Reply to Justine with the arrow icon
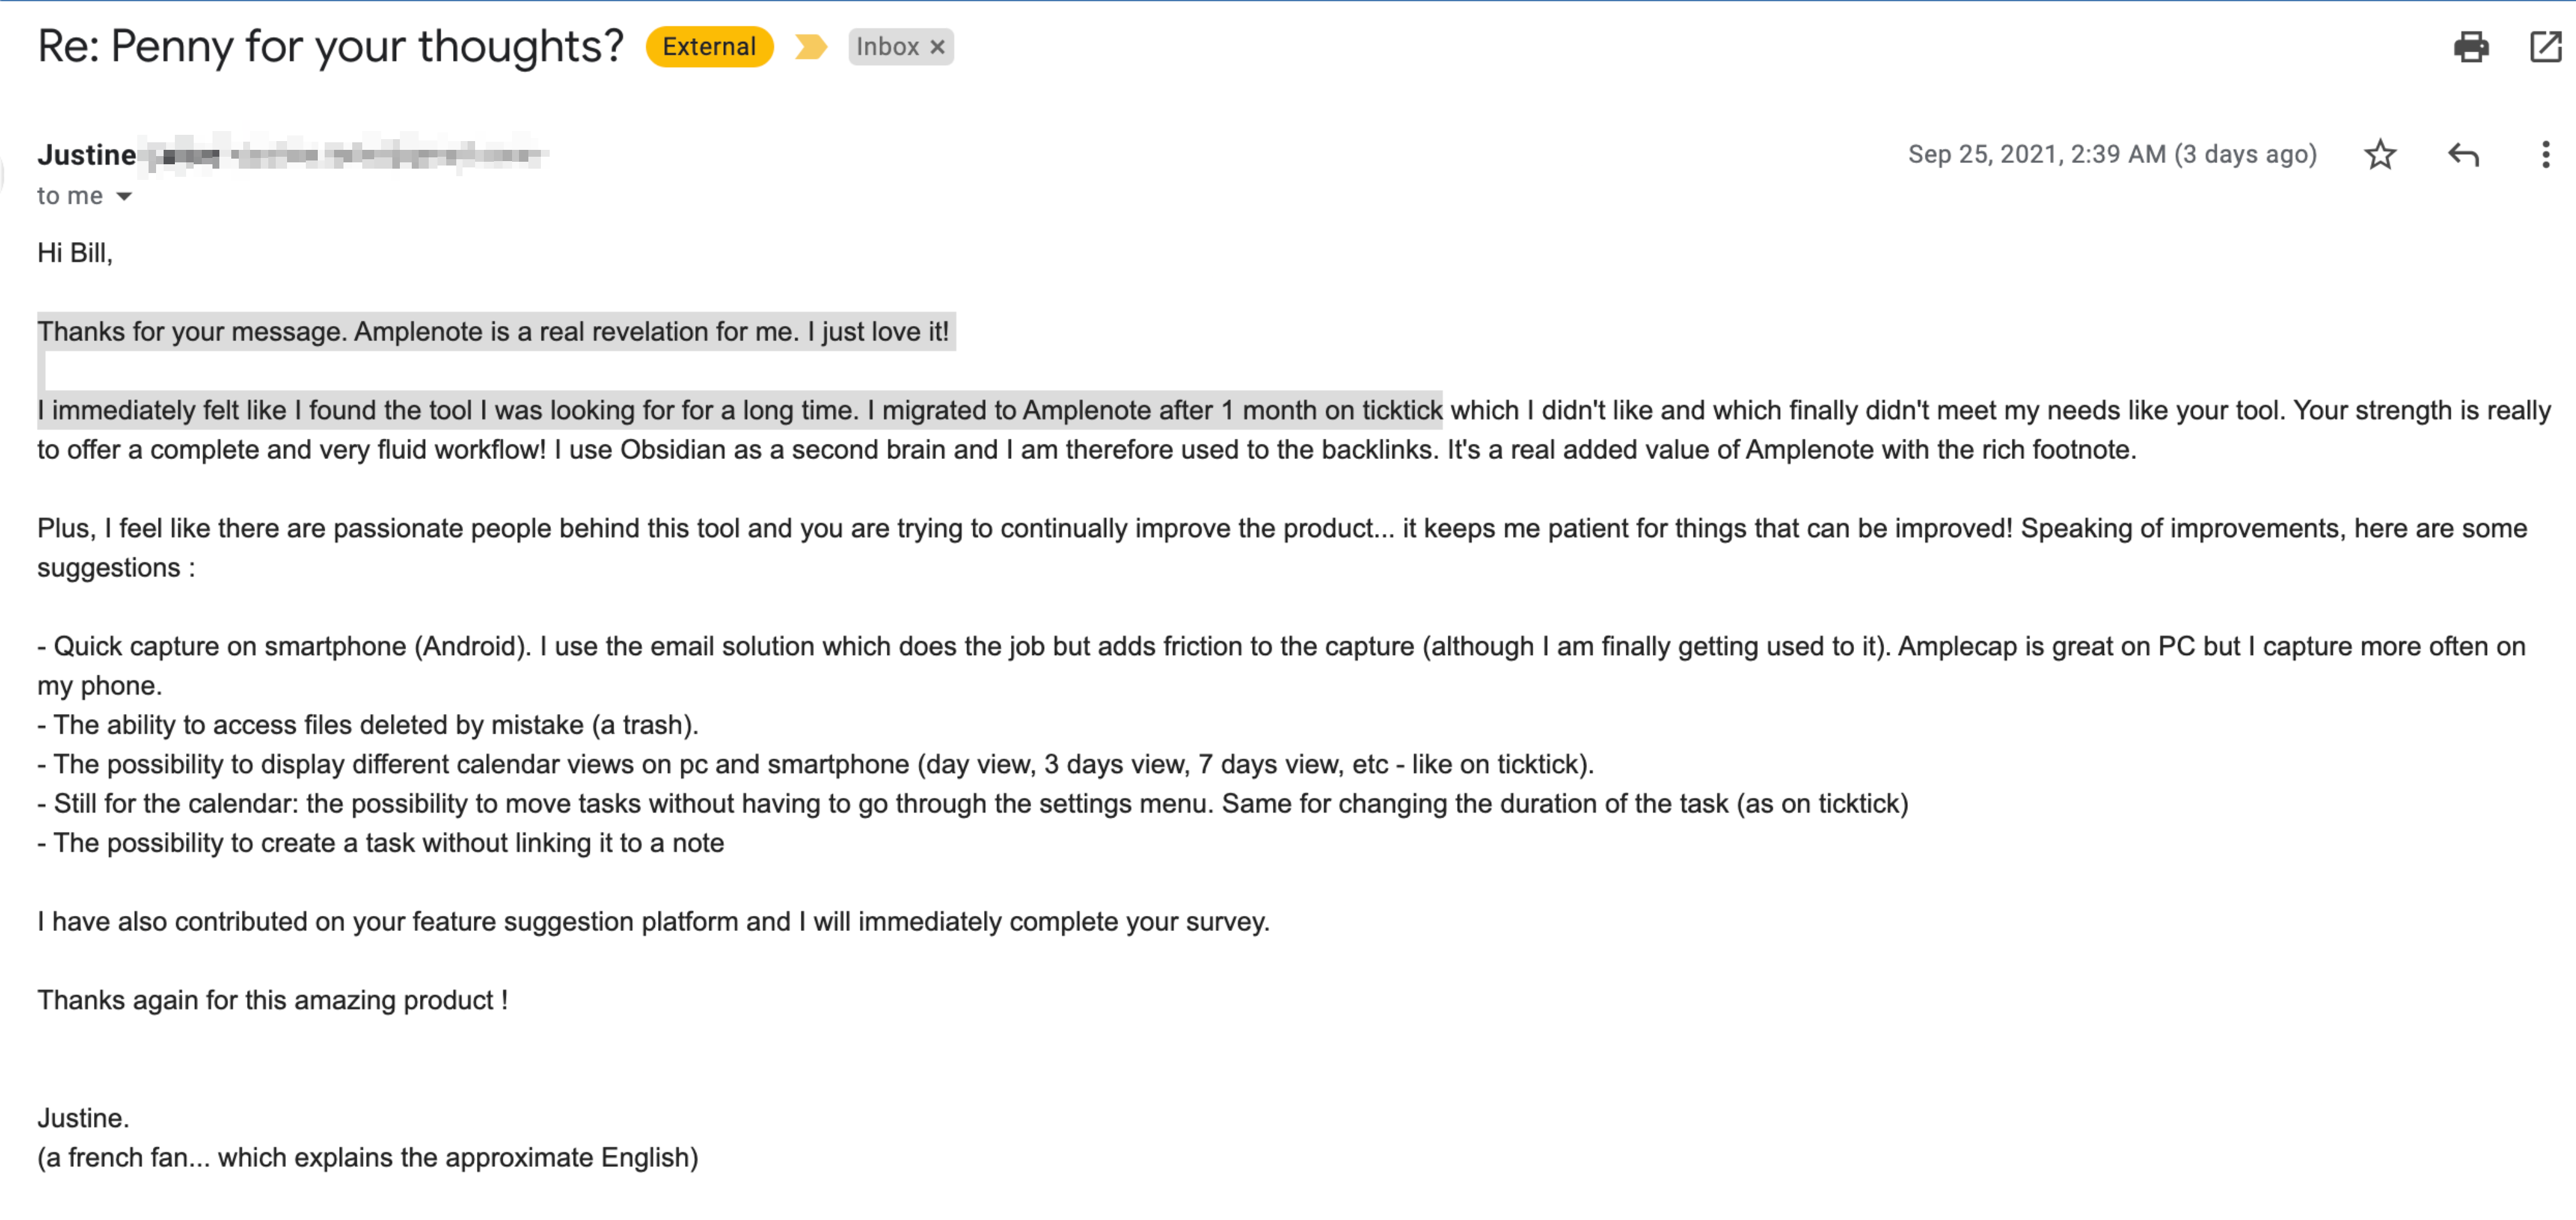Viewport: 2576px width, 1220px height. point(2463,154)
